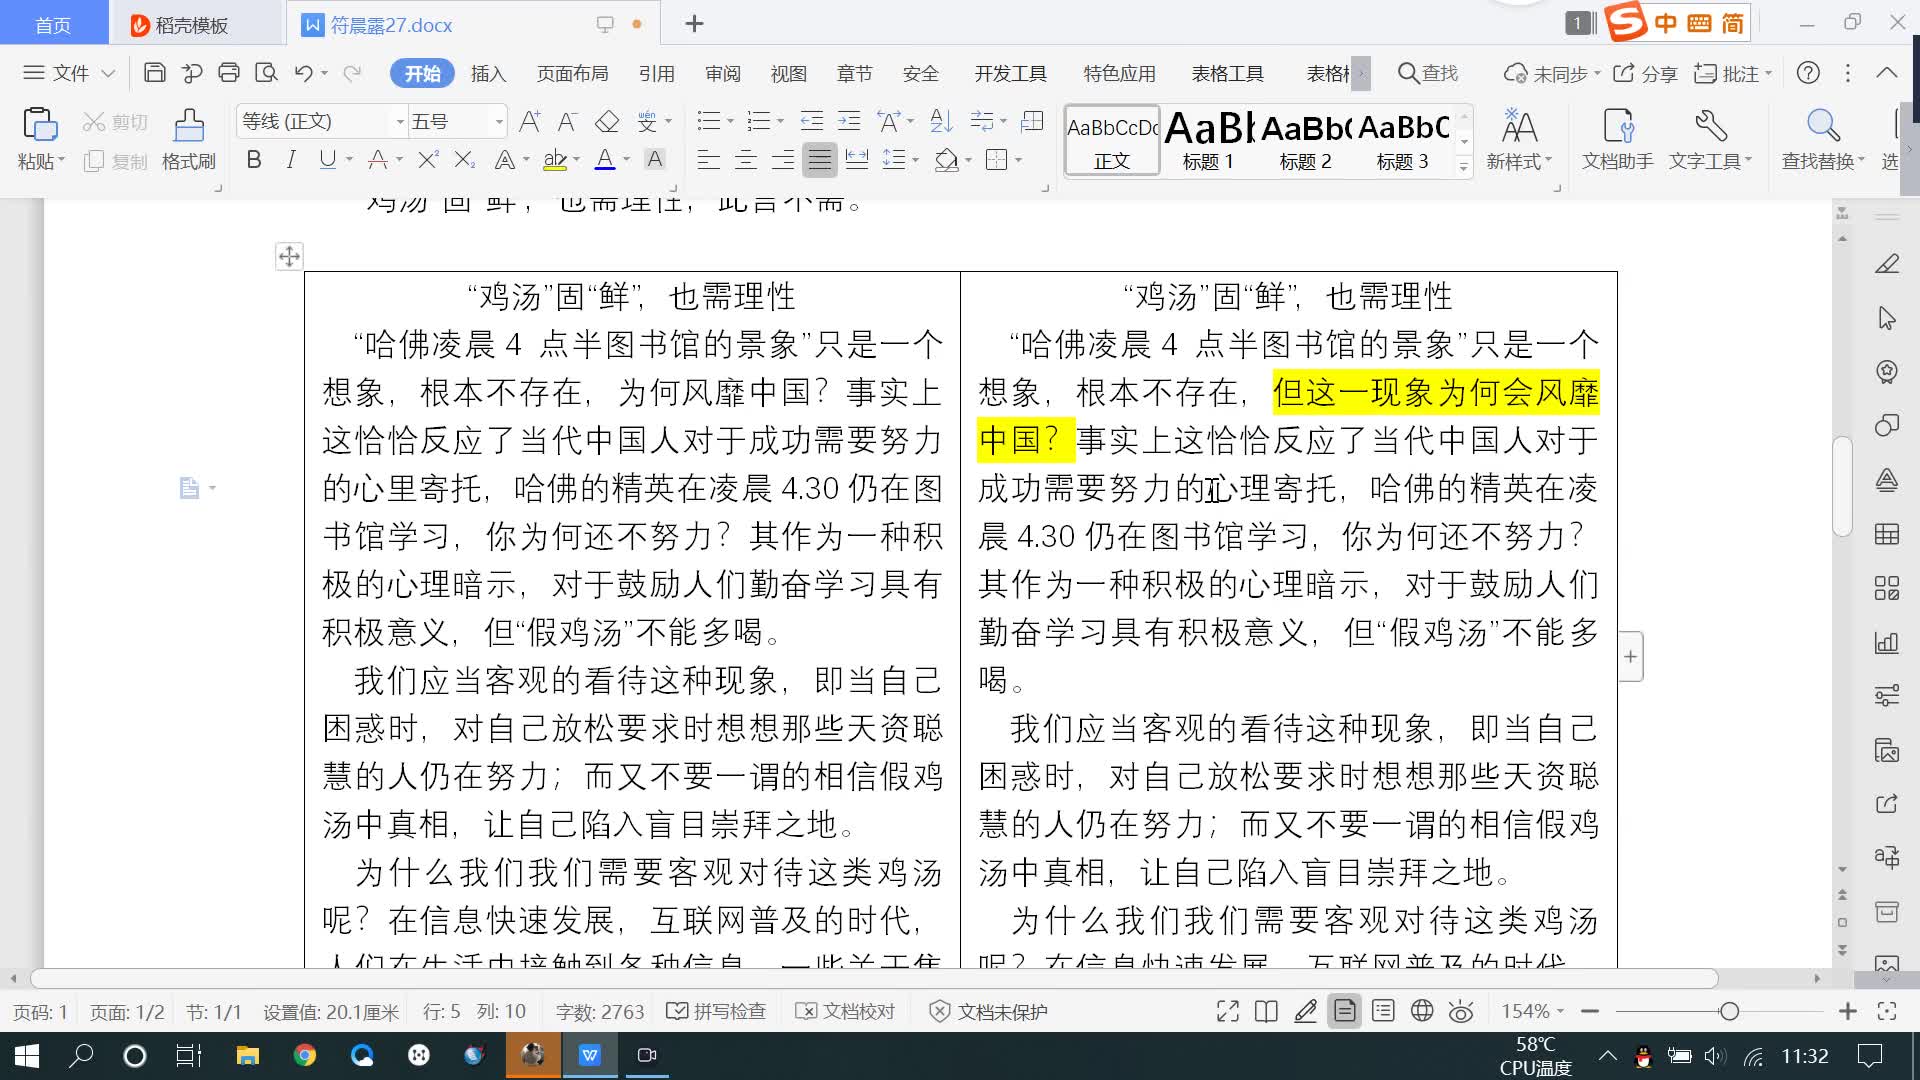The image size is (1920, 1080).
Task: Toggle reading layout (book) view
Action: (1266, 1012)
